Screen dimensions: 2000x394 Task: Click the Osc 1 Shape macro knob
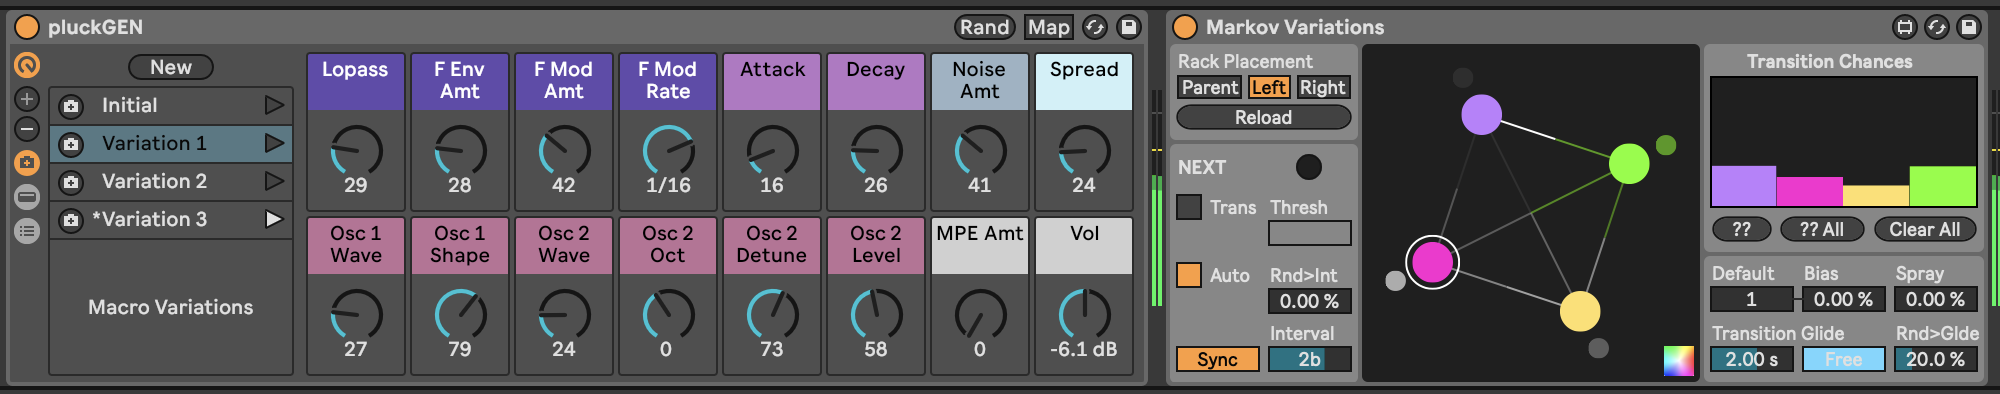(460, 315)
